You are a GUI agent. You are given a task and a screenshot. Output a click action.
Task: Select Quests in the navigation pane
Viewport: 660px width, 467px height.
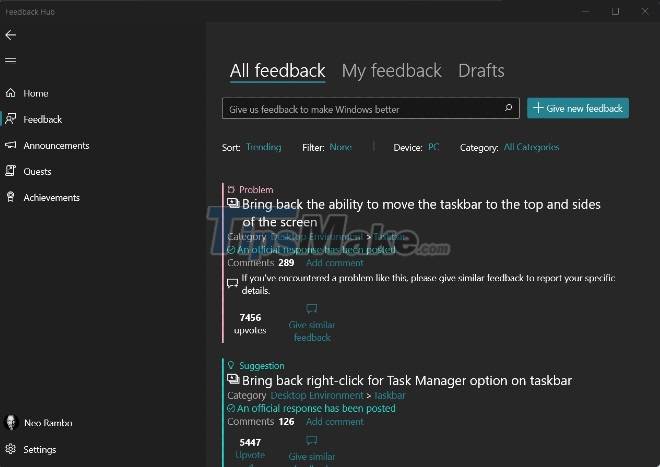pos(37,171)
